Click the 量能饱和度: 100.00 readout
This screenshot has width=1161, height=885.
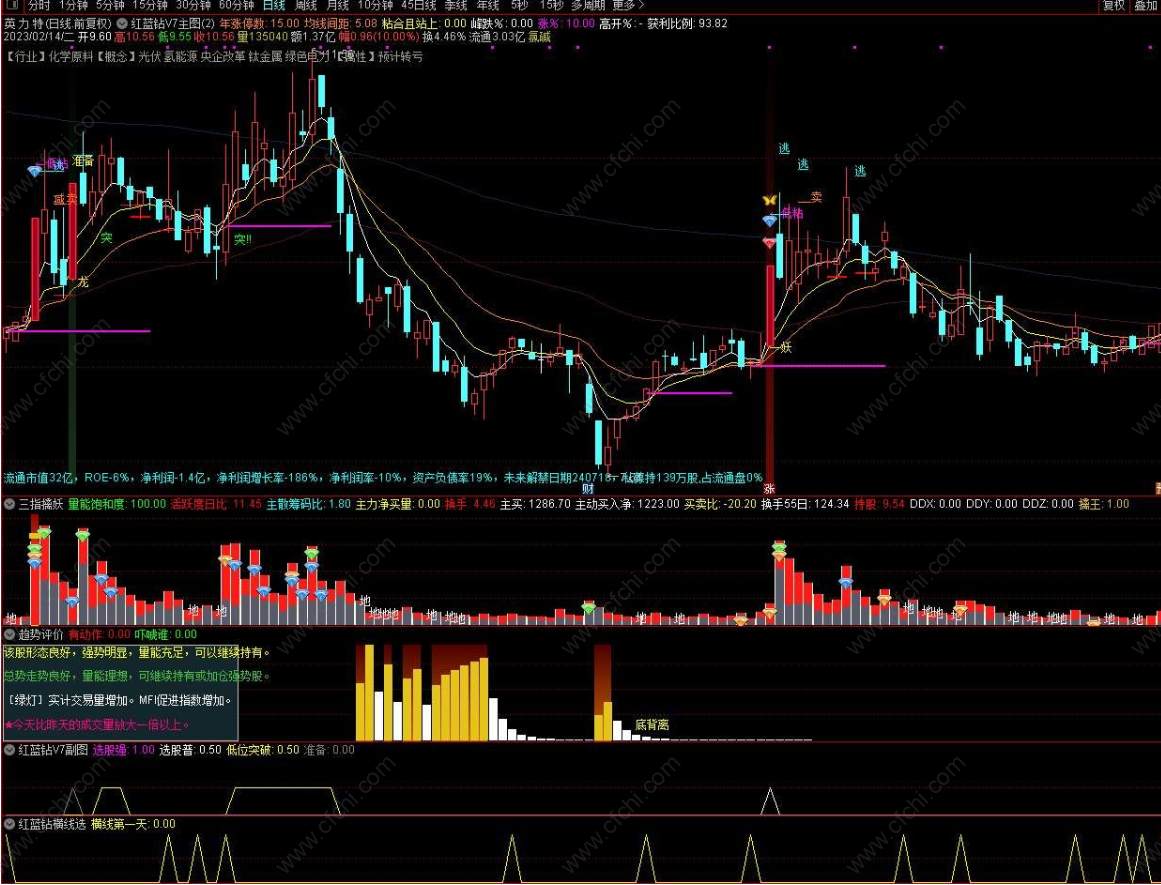click(117, 504)
